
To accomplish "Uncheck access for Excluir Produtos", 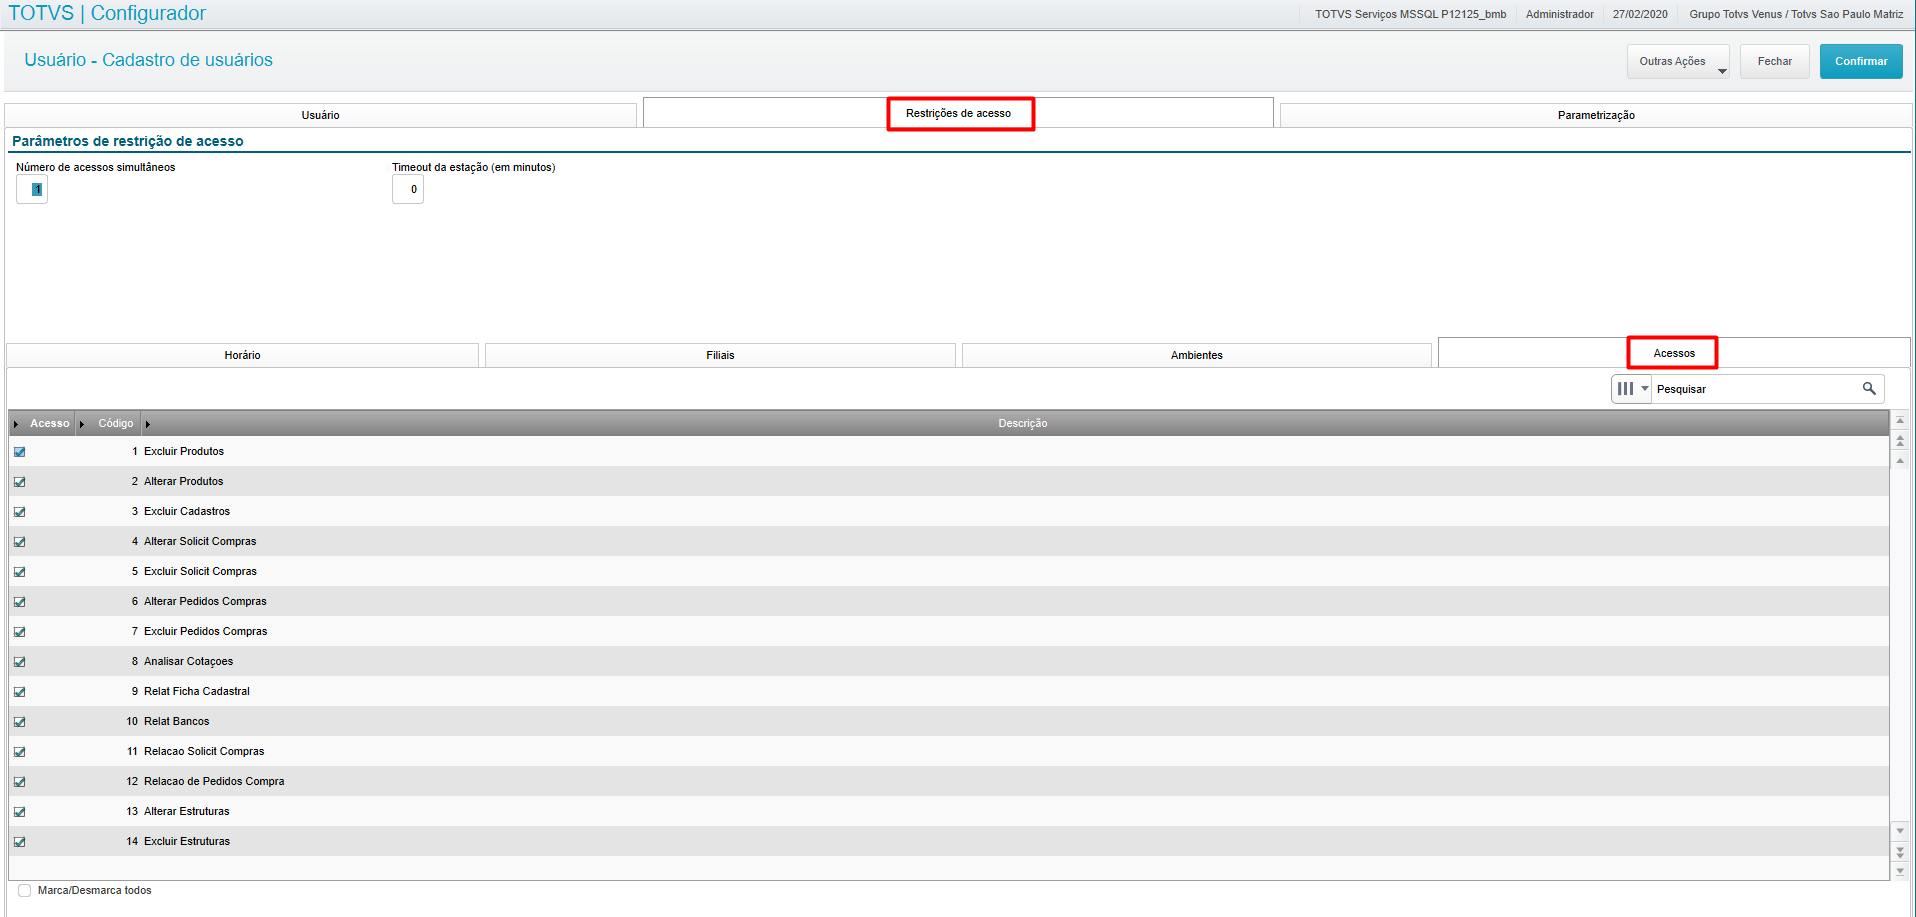I will (19, 452).
